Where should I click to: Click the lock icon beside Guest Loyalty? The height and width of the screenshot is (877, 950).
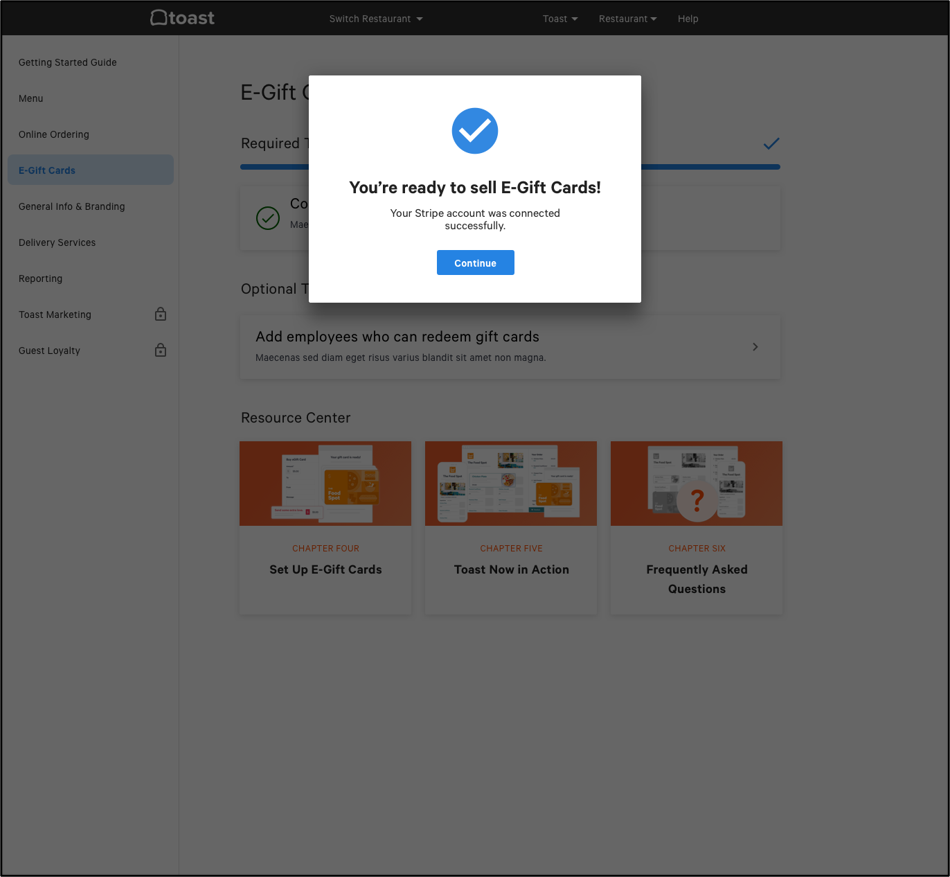tap(161, 350)
